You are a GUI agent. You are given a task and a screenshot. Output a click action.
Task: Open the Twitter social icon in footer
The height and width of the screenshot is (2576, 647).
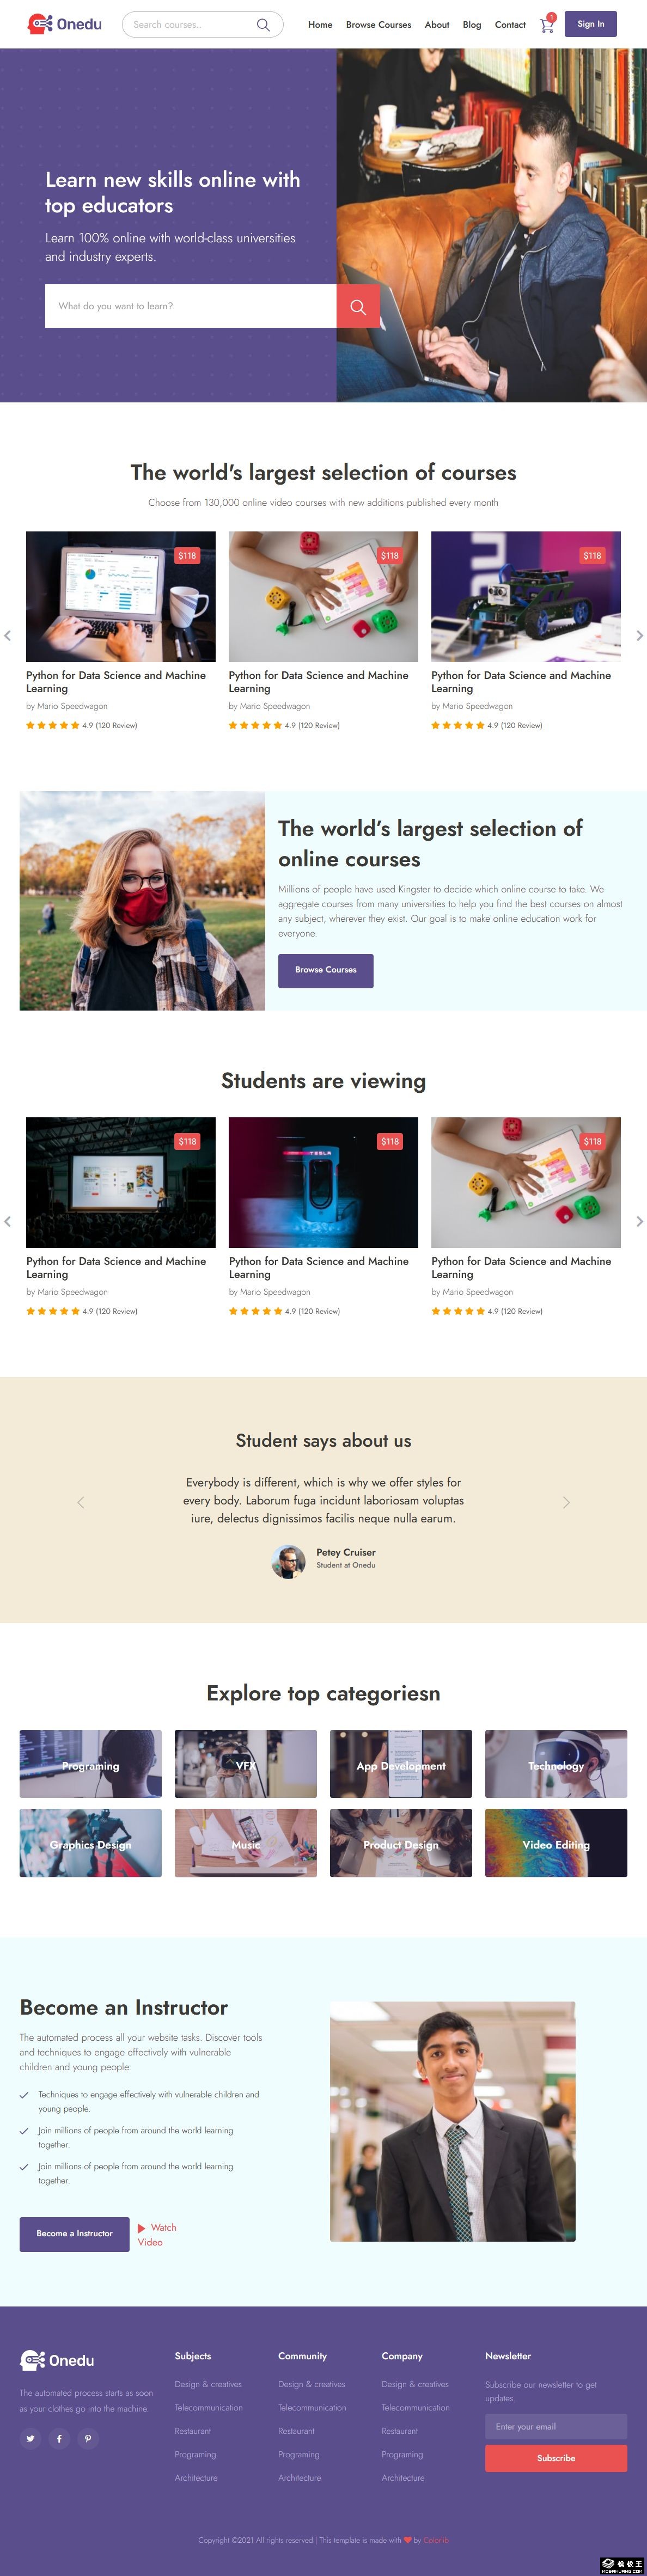pyautogui.click(x=30, y=2438)
